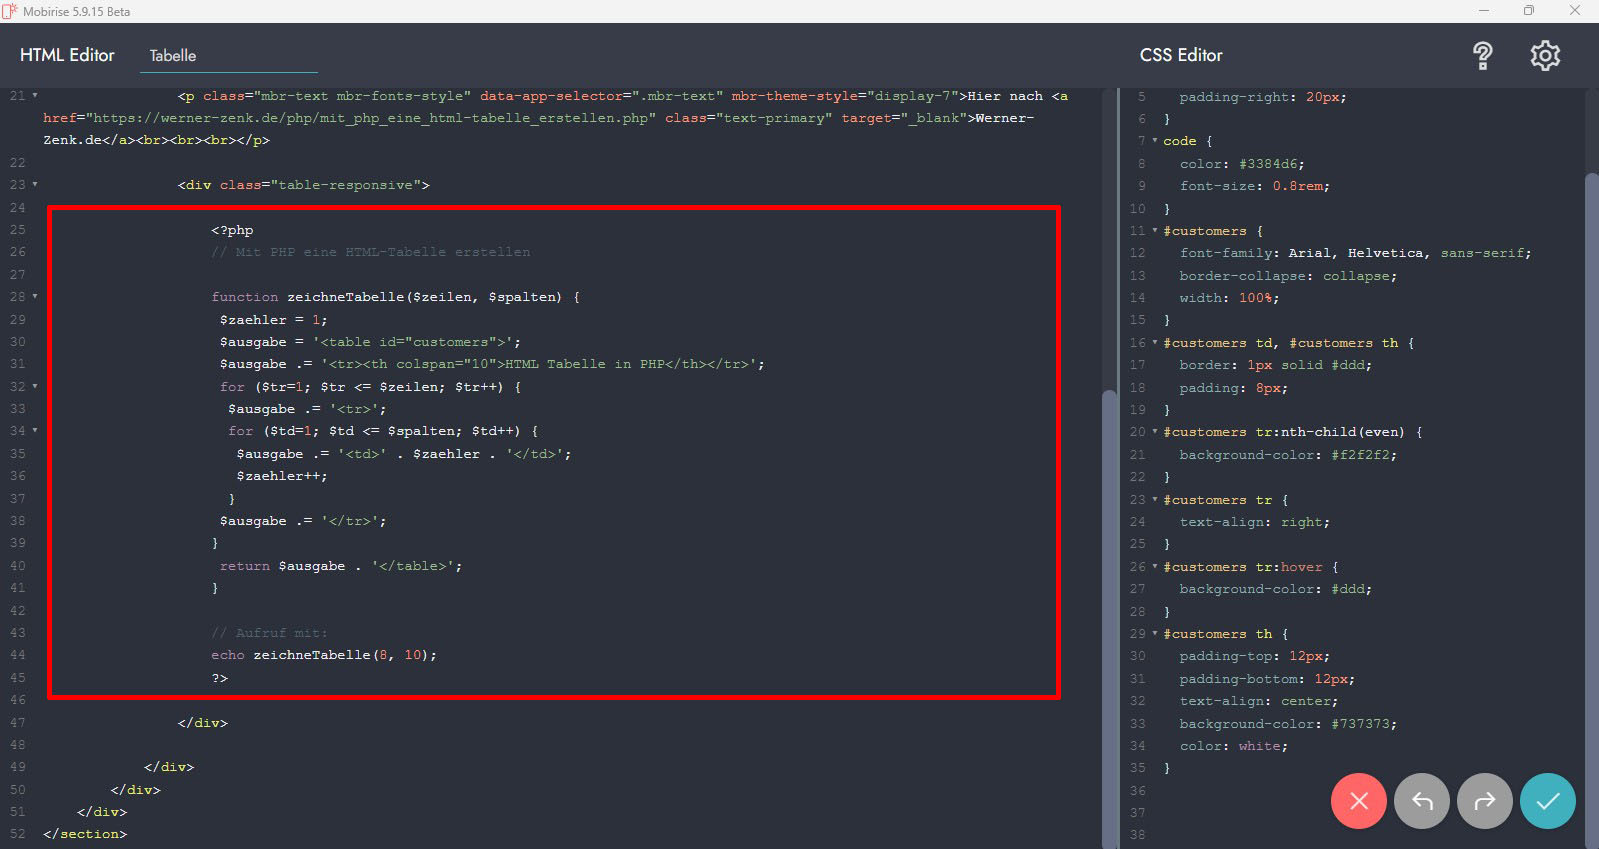1599x849 pixels.
Task: Click the $ausgabe .= '</tr>' line
Action: tap(303, 521)
